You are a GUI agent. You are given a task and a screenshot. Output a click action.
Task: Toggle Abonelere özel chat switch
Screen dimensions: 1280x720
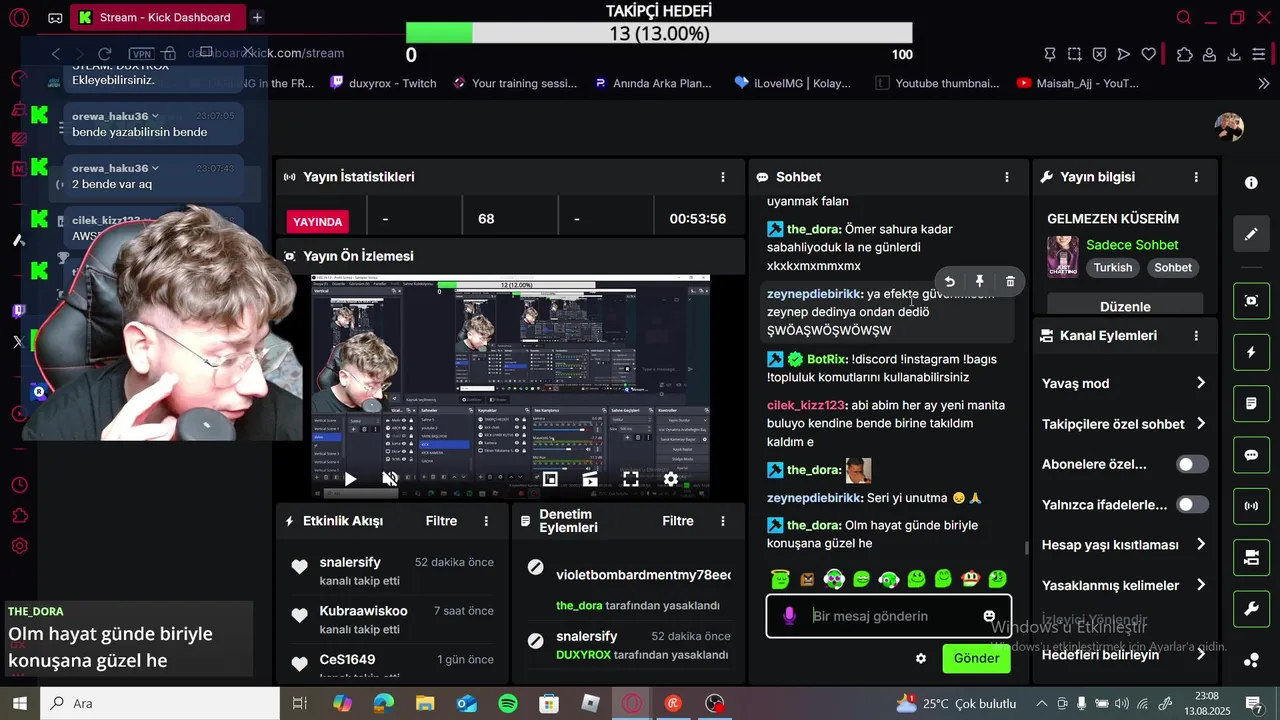pos(1192,464)
